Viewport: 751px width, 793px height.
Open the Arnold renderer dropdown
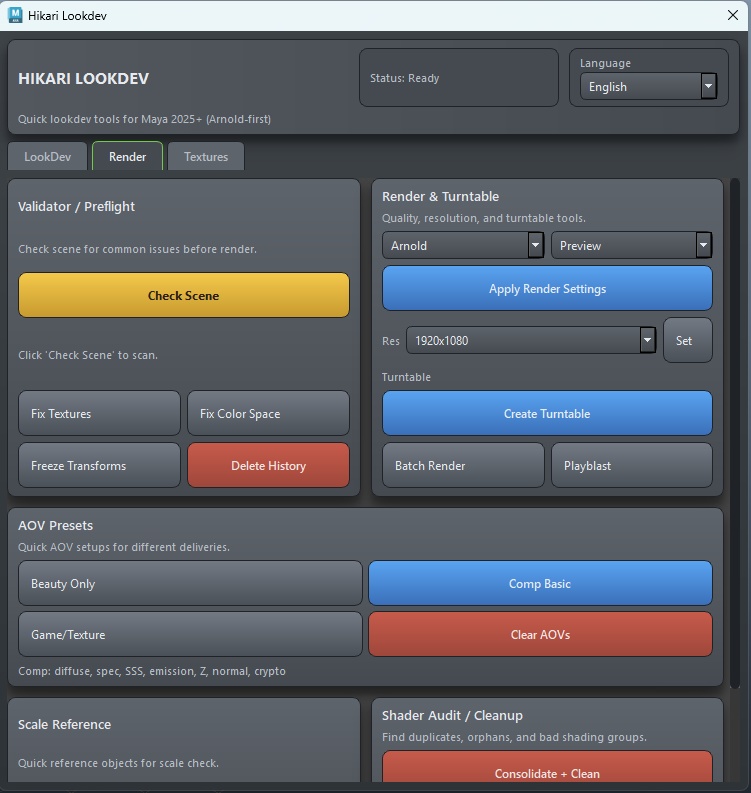click(x=463, y=245)
